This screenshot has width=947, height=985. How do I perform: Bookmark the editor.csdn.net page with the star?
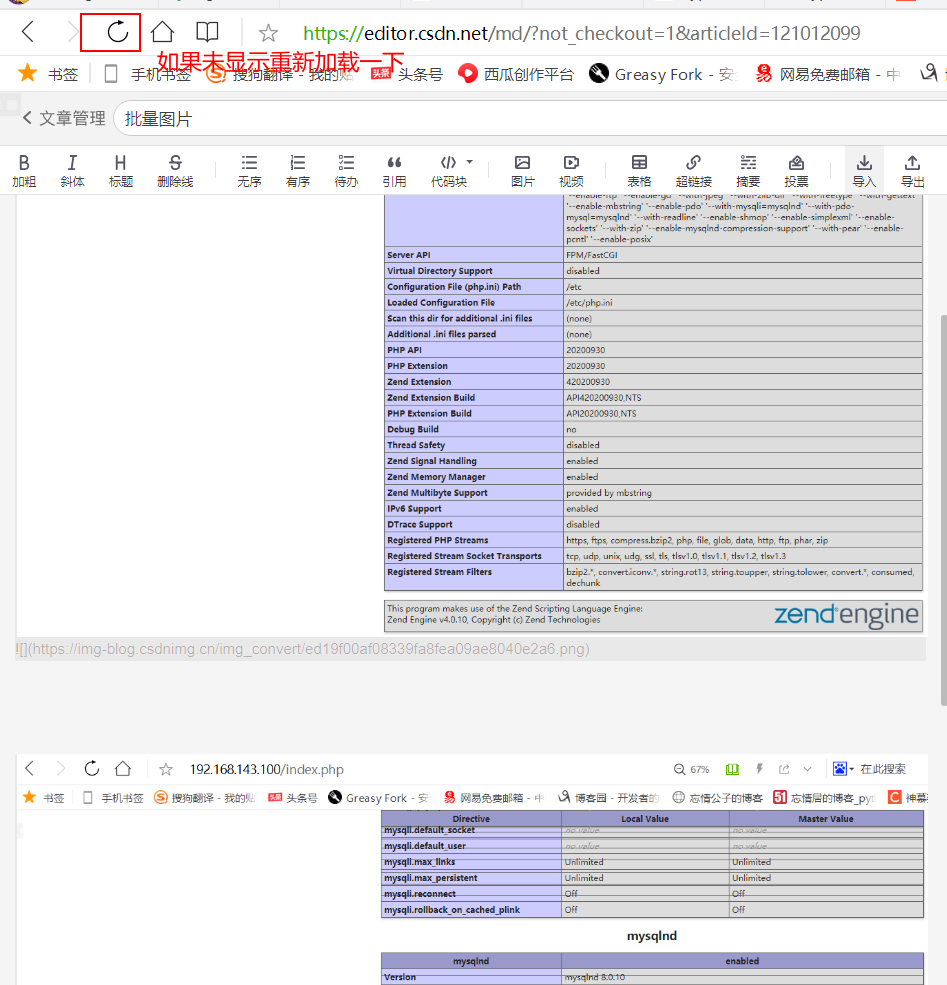[x=268, y=33]
